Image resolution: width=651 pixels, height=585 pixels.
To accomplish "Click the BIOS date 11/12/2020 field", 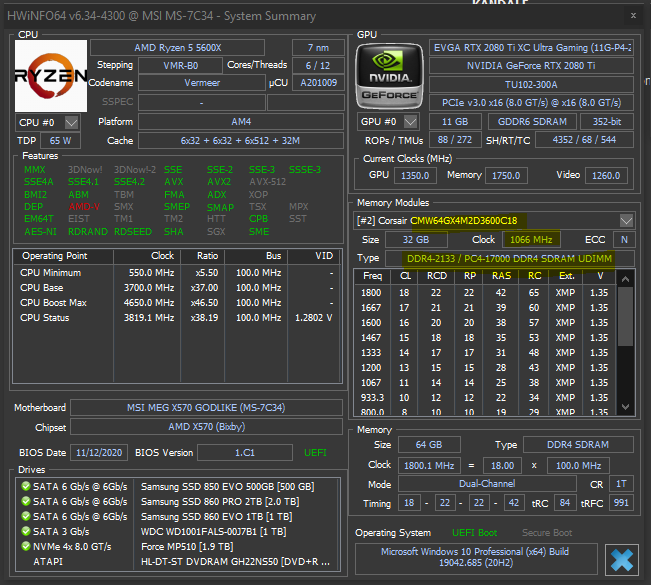I will point(99,453).
